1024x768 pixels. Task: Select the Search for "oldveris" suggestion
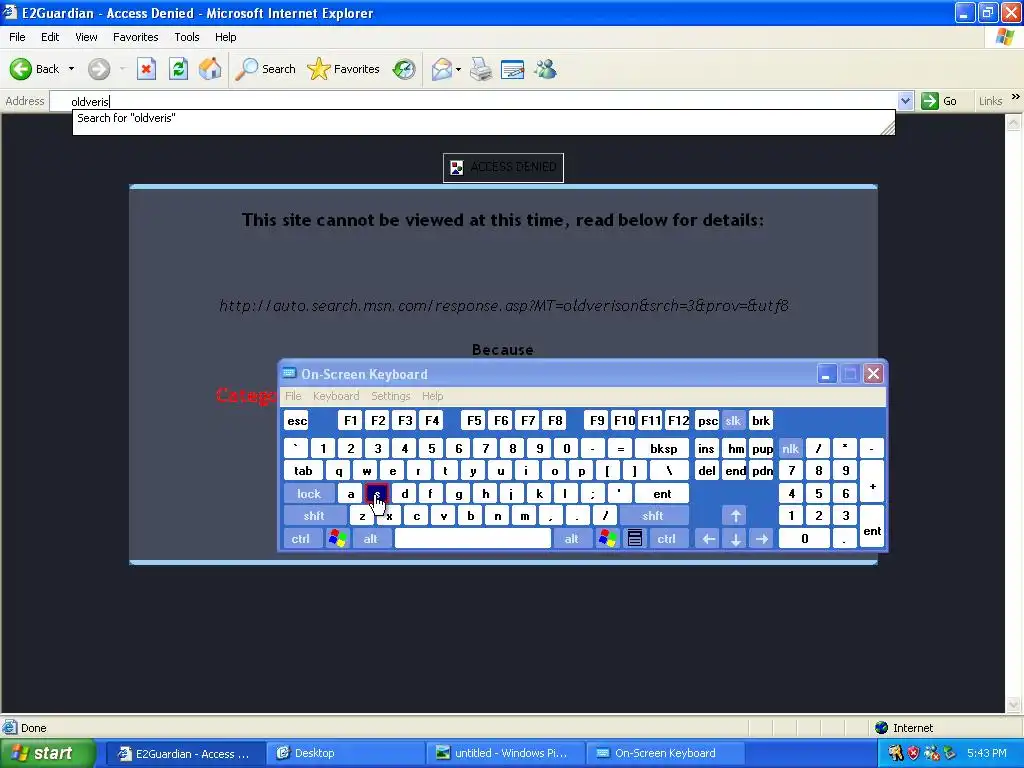(483, 118)
